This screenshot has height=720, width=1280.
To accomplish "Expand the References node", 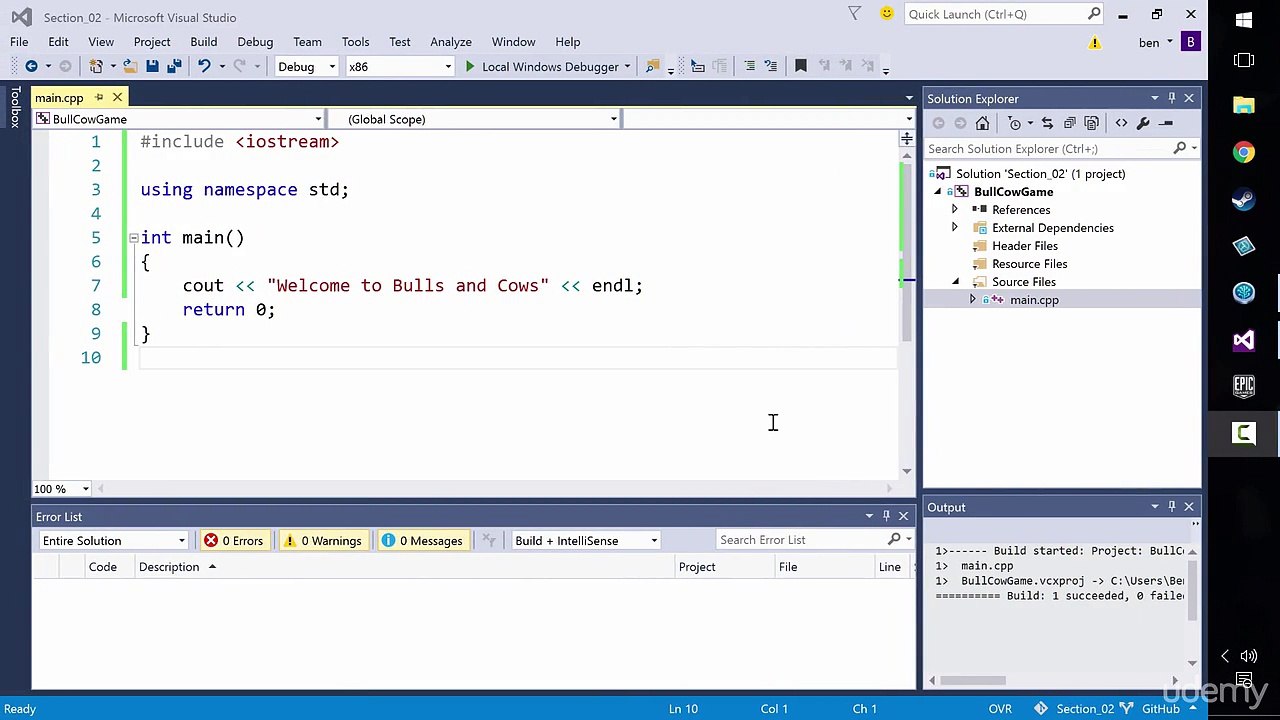I will pos(954,210).
